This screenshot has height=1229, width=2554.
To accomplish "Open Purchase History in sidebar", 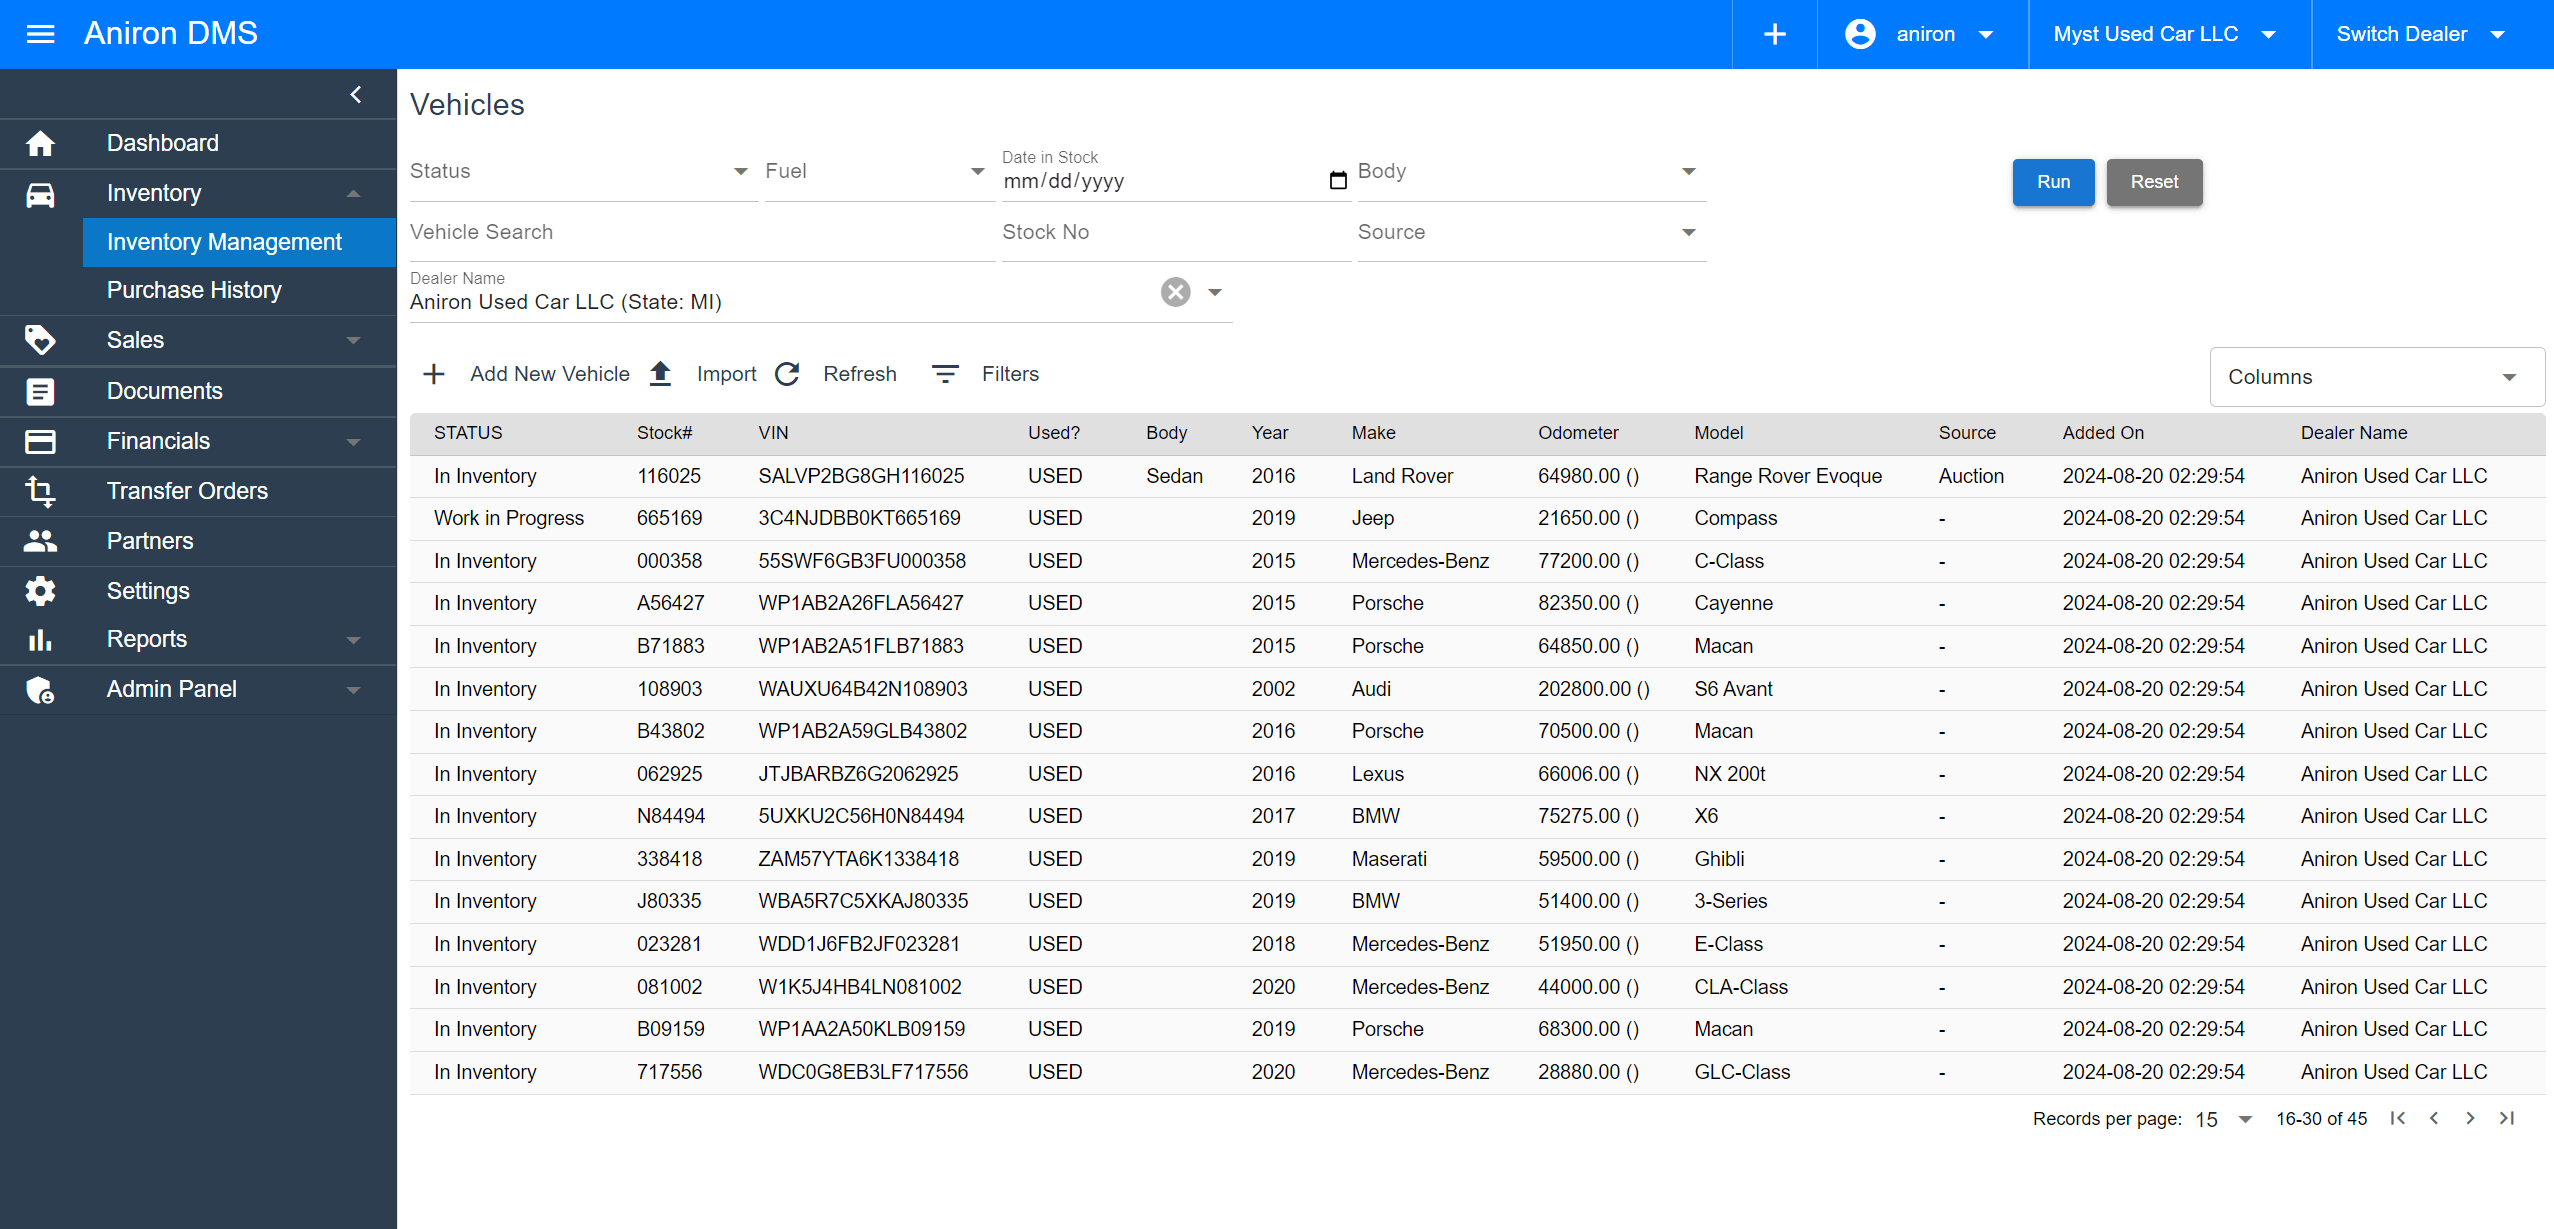I will (x=194, y=290).
